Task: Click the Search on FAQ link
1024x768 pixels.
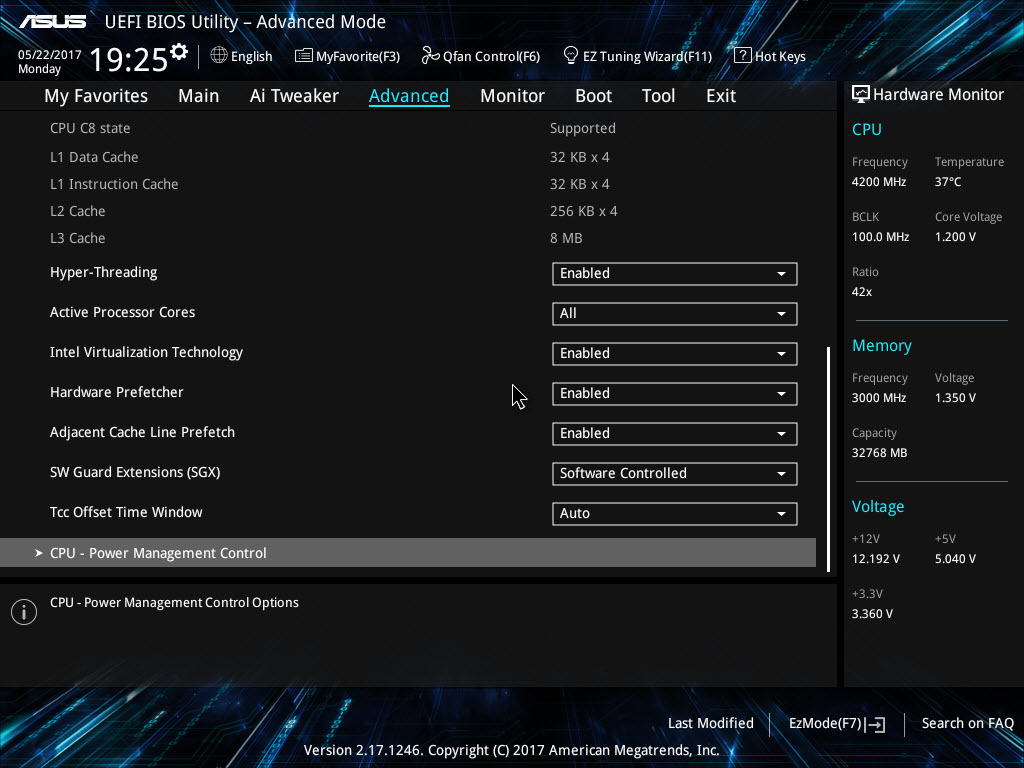Action: [967, 724]
